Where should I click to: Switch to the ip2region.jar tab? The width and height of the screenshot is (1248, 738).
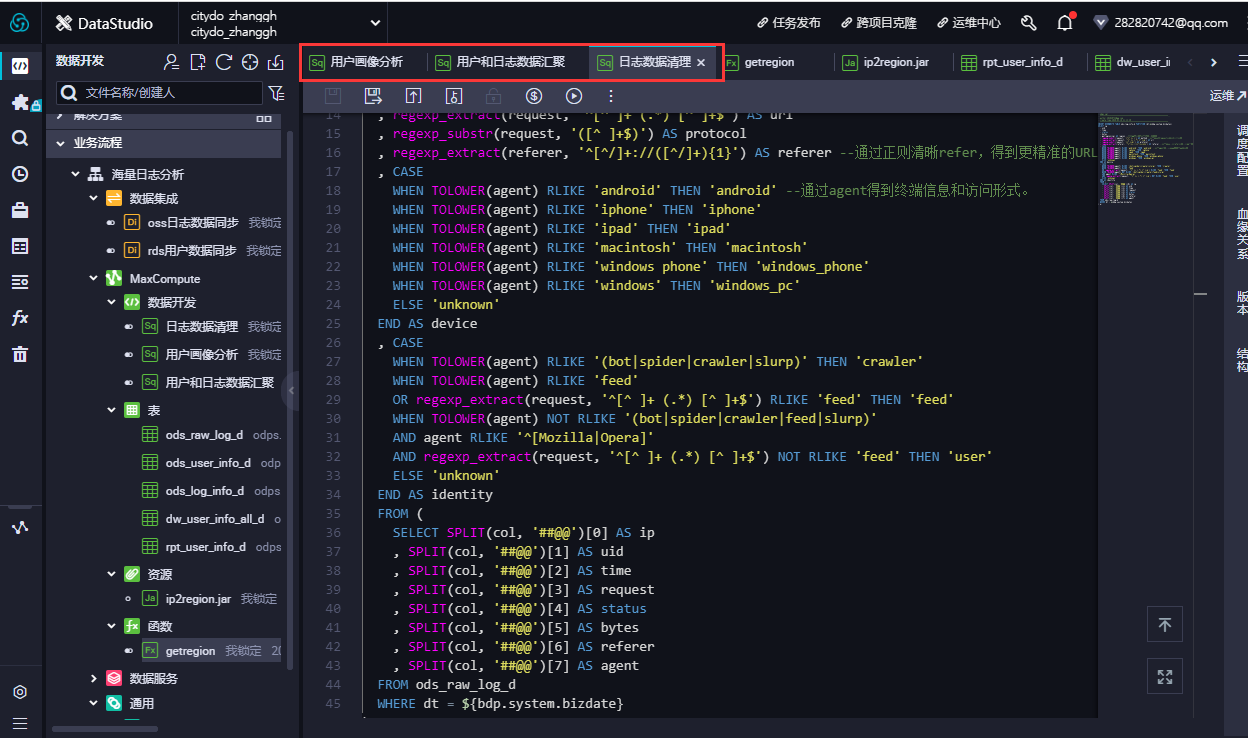click(897, 62)
